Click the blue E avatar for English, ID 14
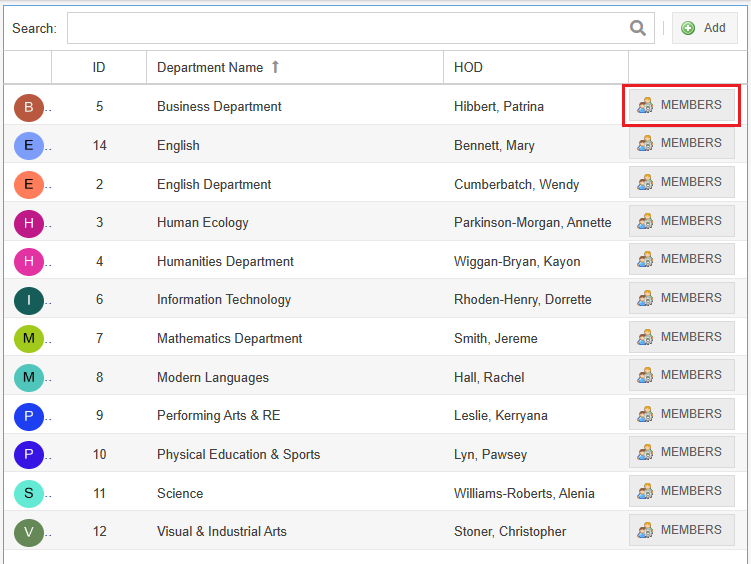This screenshot has height=564, width=751. pos(29,146)
